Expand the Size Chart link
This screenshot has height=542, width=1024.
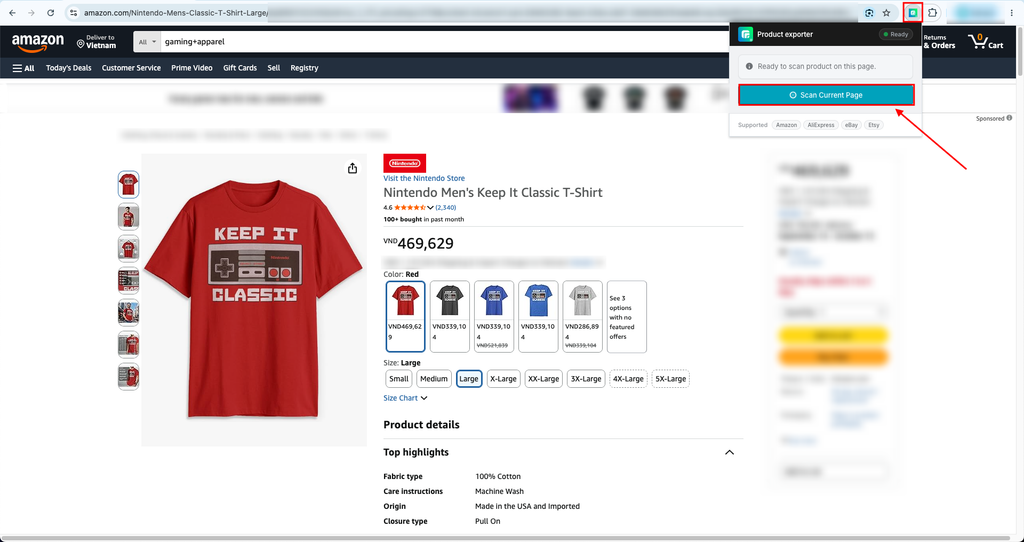(406, 398)
